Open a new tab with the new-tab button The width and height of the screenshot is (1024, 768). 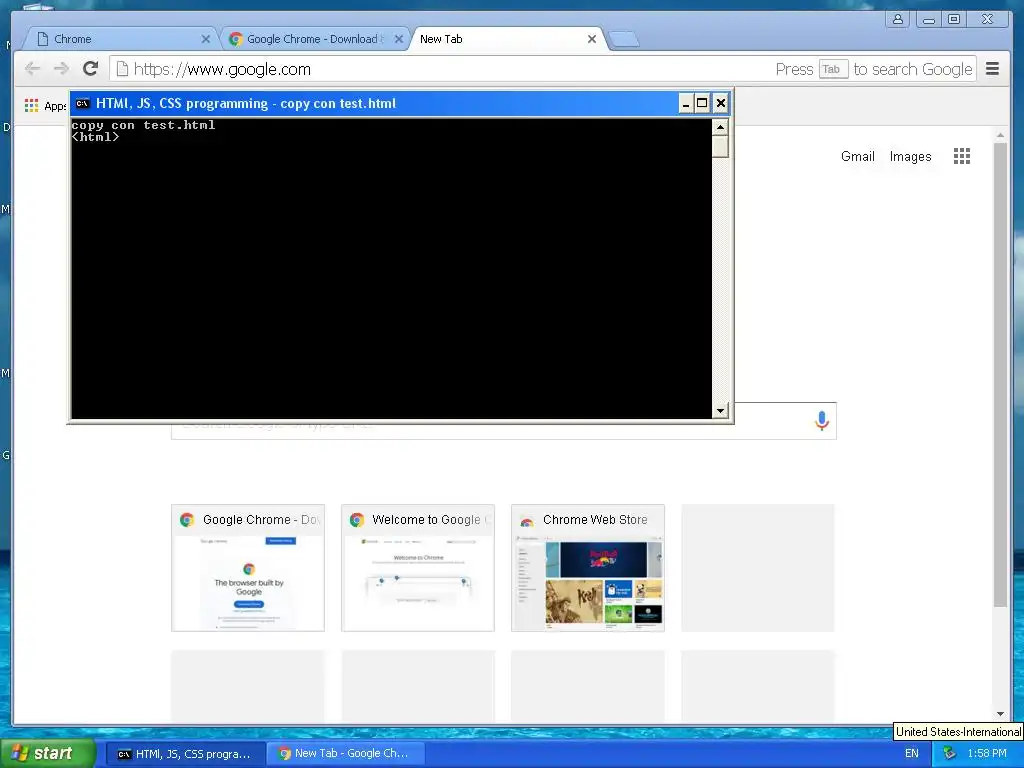[x=624, y=40]
